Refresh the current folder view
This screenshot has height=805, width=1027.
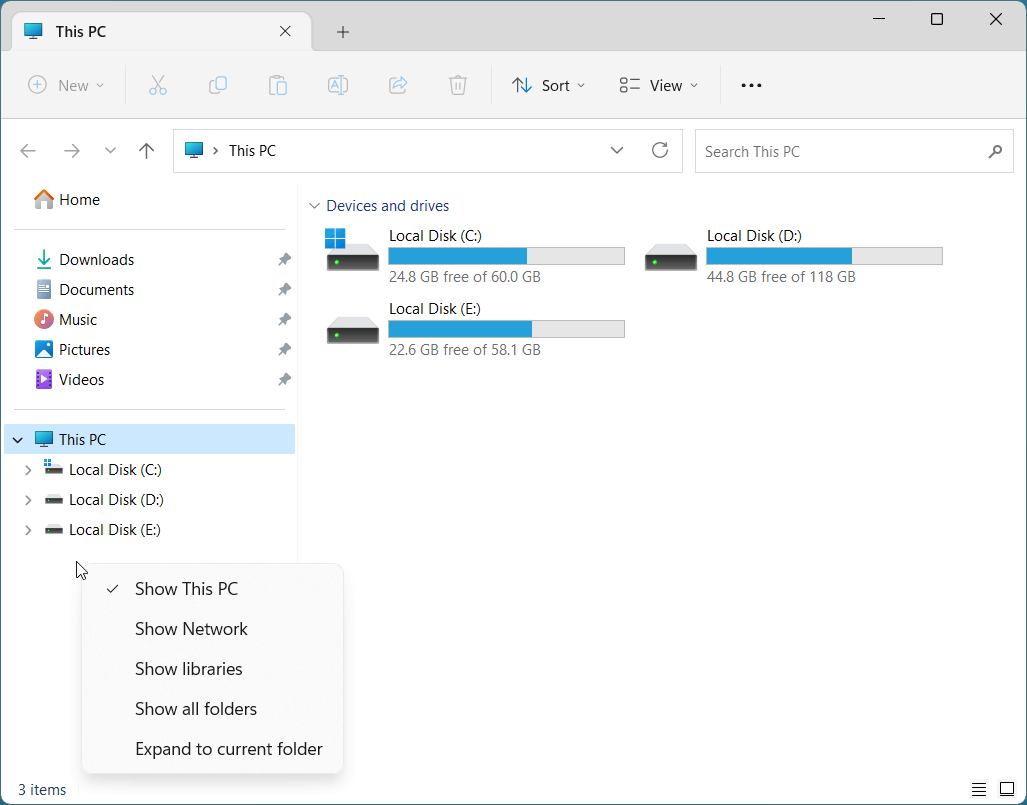click(x=660, y=150)
